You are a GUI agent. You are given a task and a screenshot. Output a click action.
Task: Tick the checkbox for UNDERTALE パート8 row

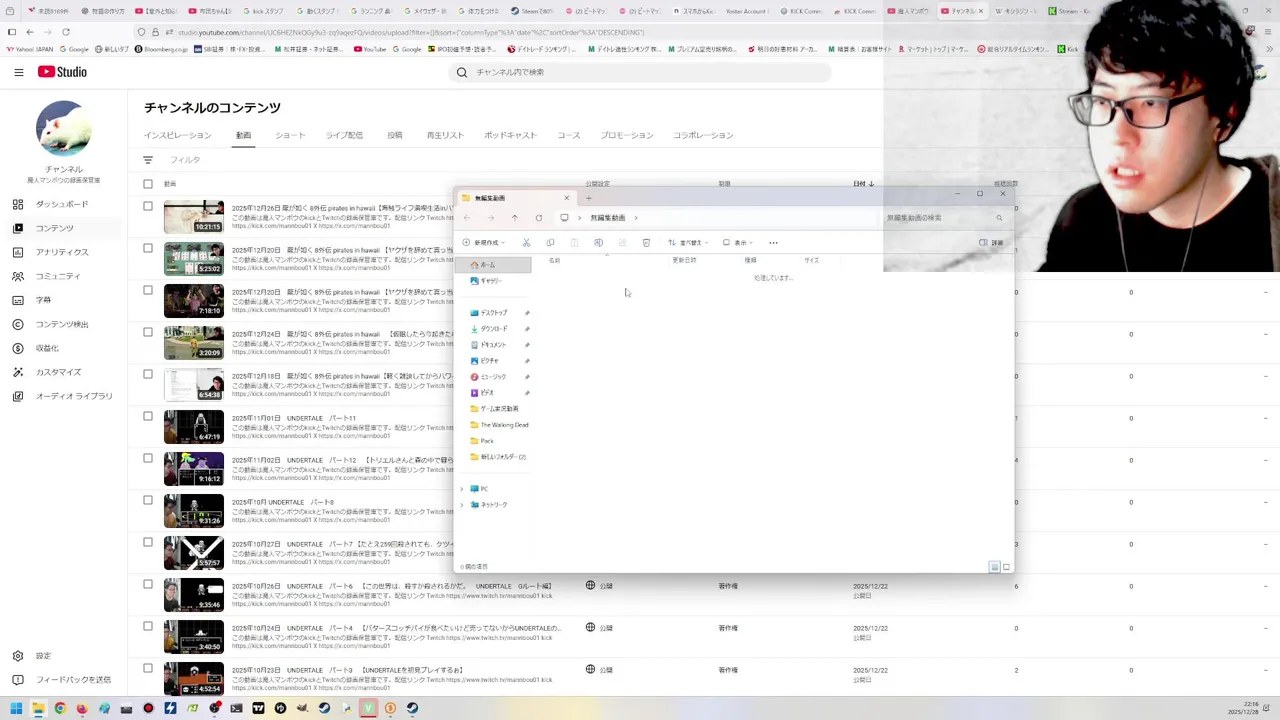click(x=148, y=500)
